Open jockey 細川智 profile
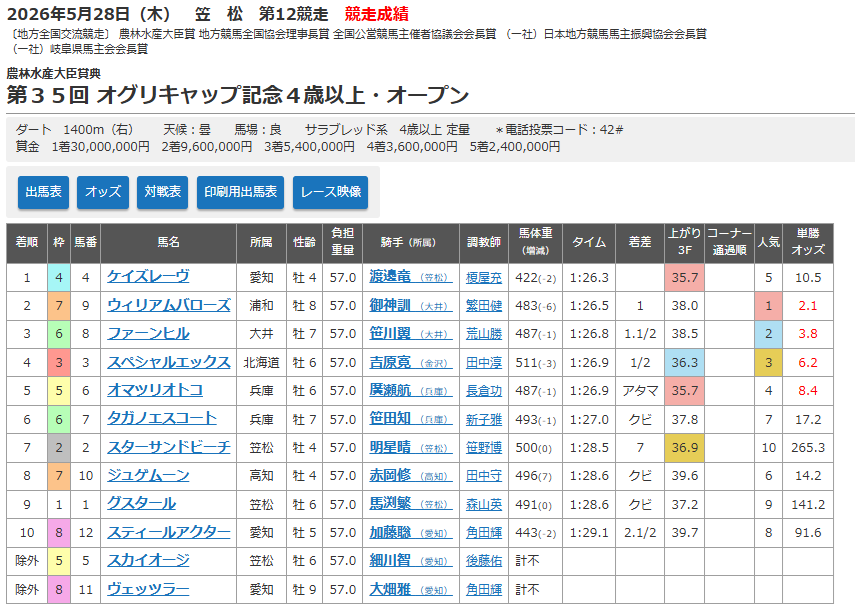The width and height of the screenshot is (855, 615). [411, 560]
